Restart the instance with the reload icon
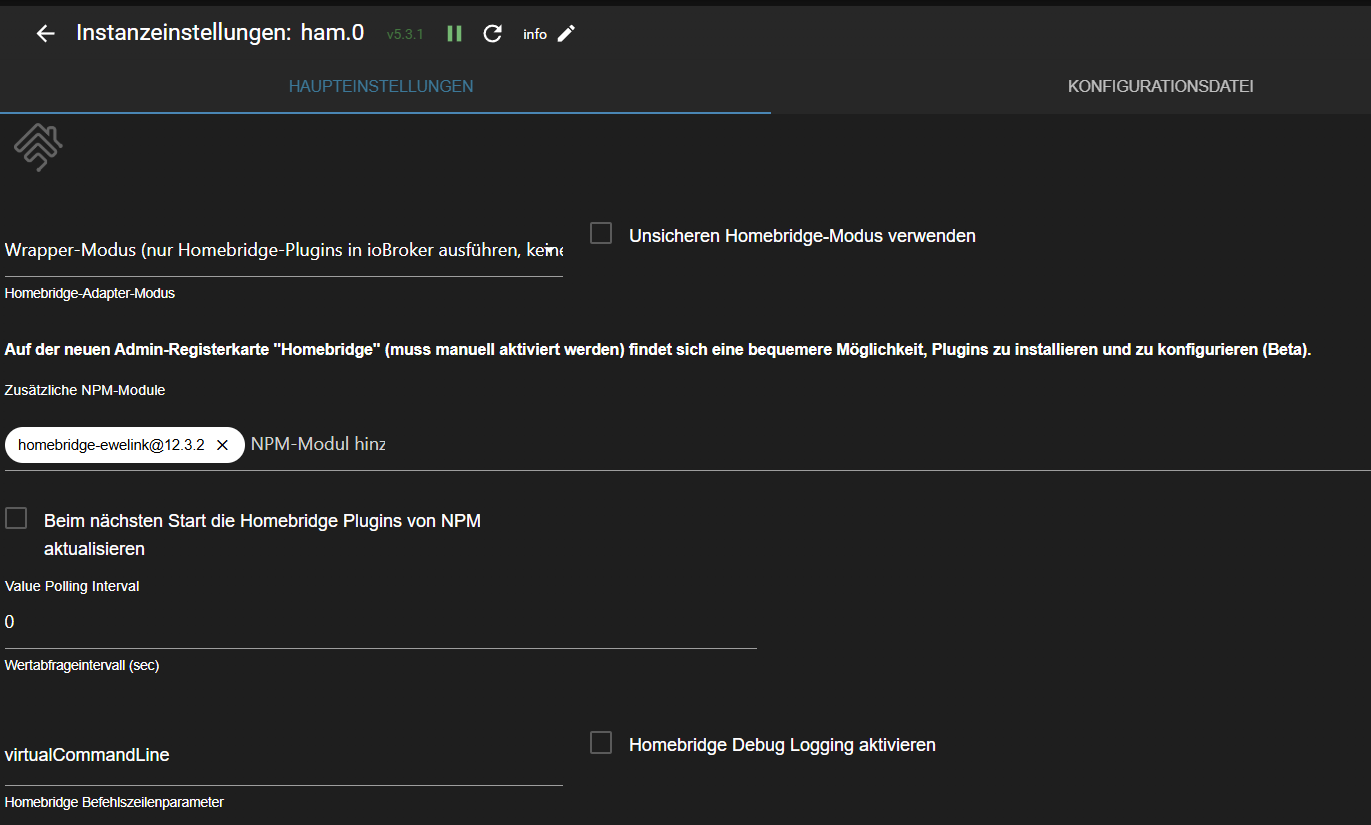Image resolution: width=1371 pixels, height=825 pixels. pyautogui.click(x=492, y=34)
